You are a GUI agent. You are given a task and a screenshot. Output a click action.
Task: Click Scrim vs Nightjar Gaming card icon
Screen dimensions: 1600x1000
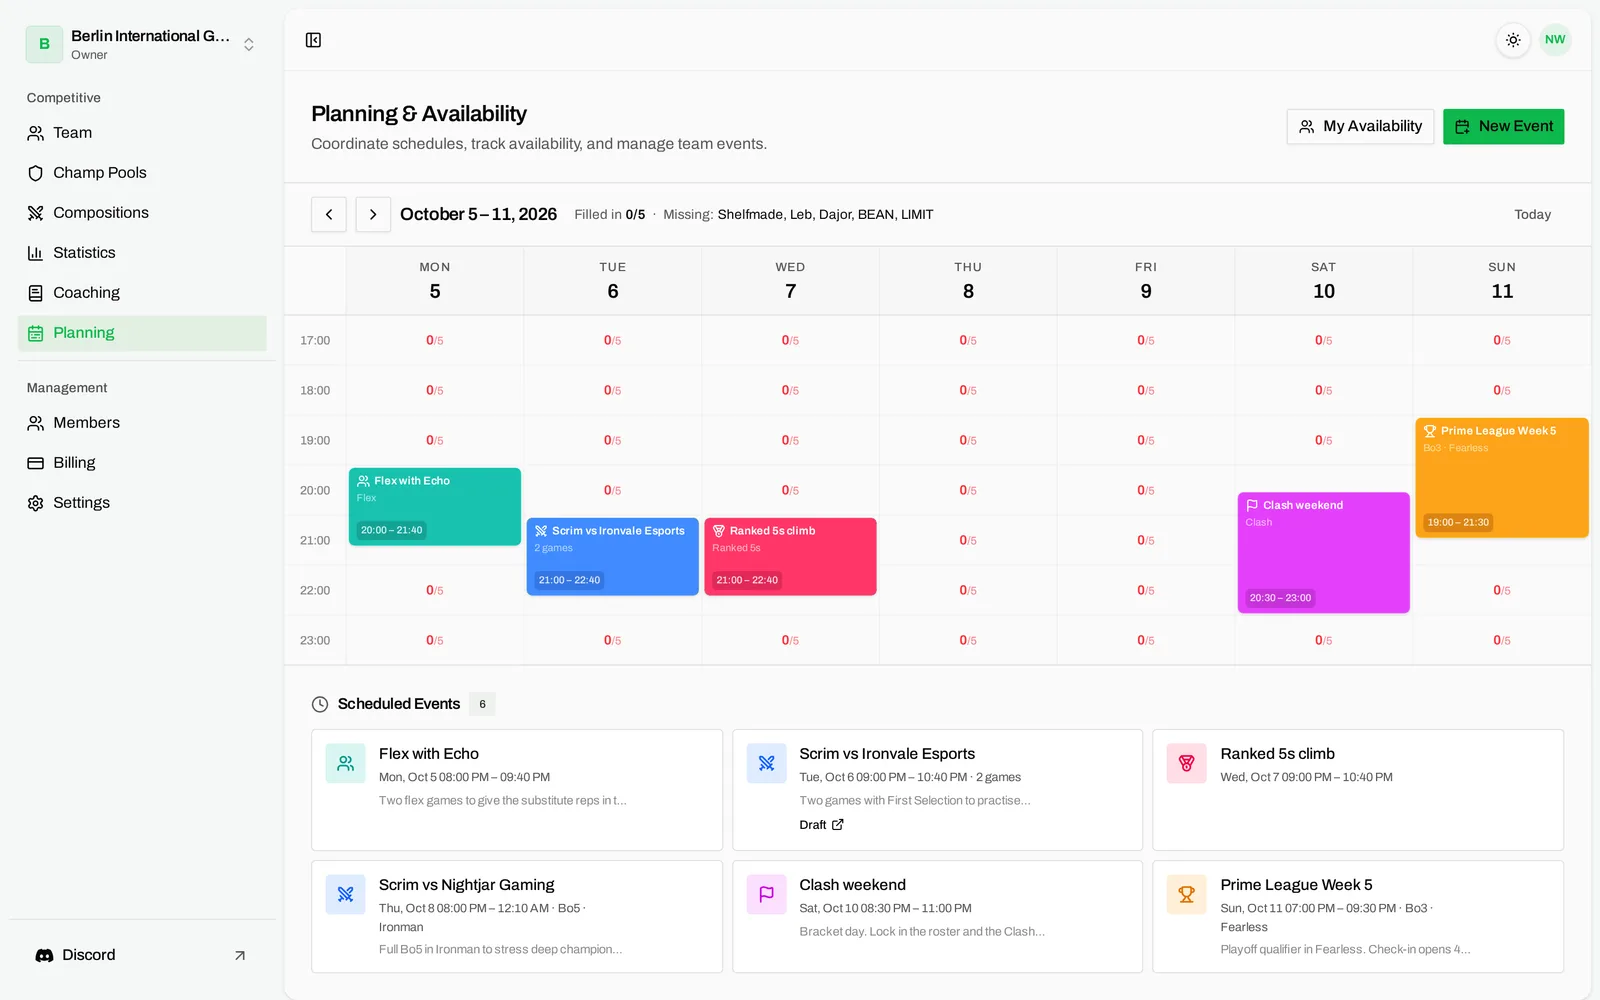tap(345, 894)
